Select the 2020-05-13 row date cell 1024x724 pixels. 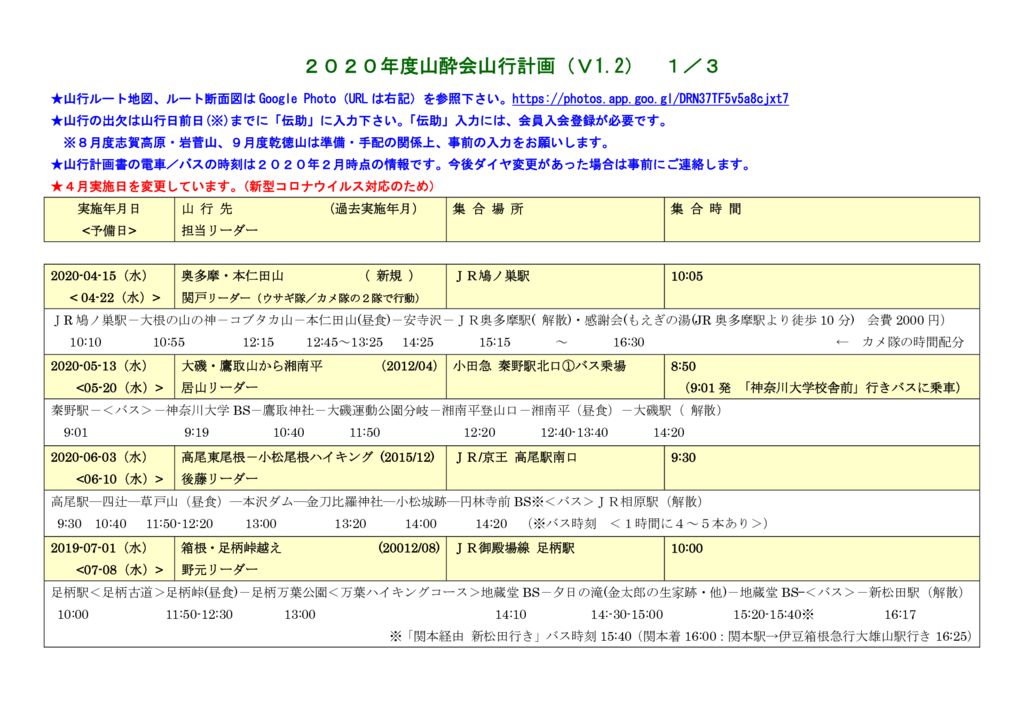(100, 365)
